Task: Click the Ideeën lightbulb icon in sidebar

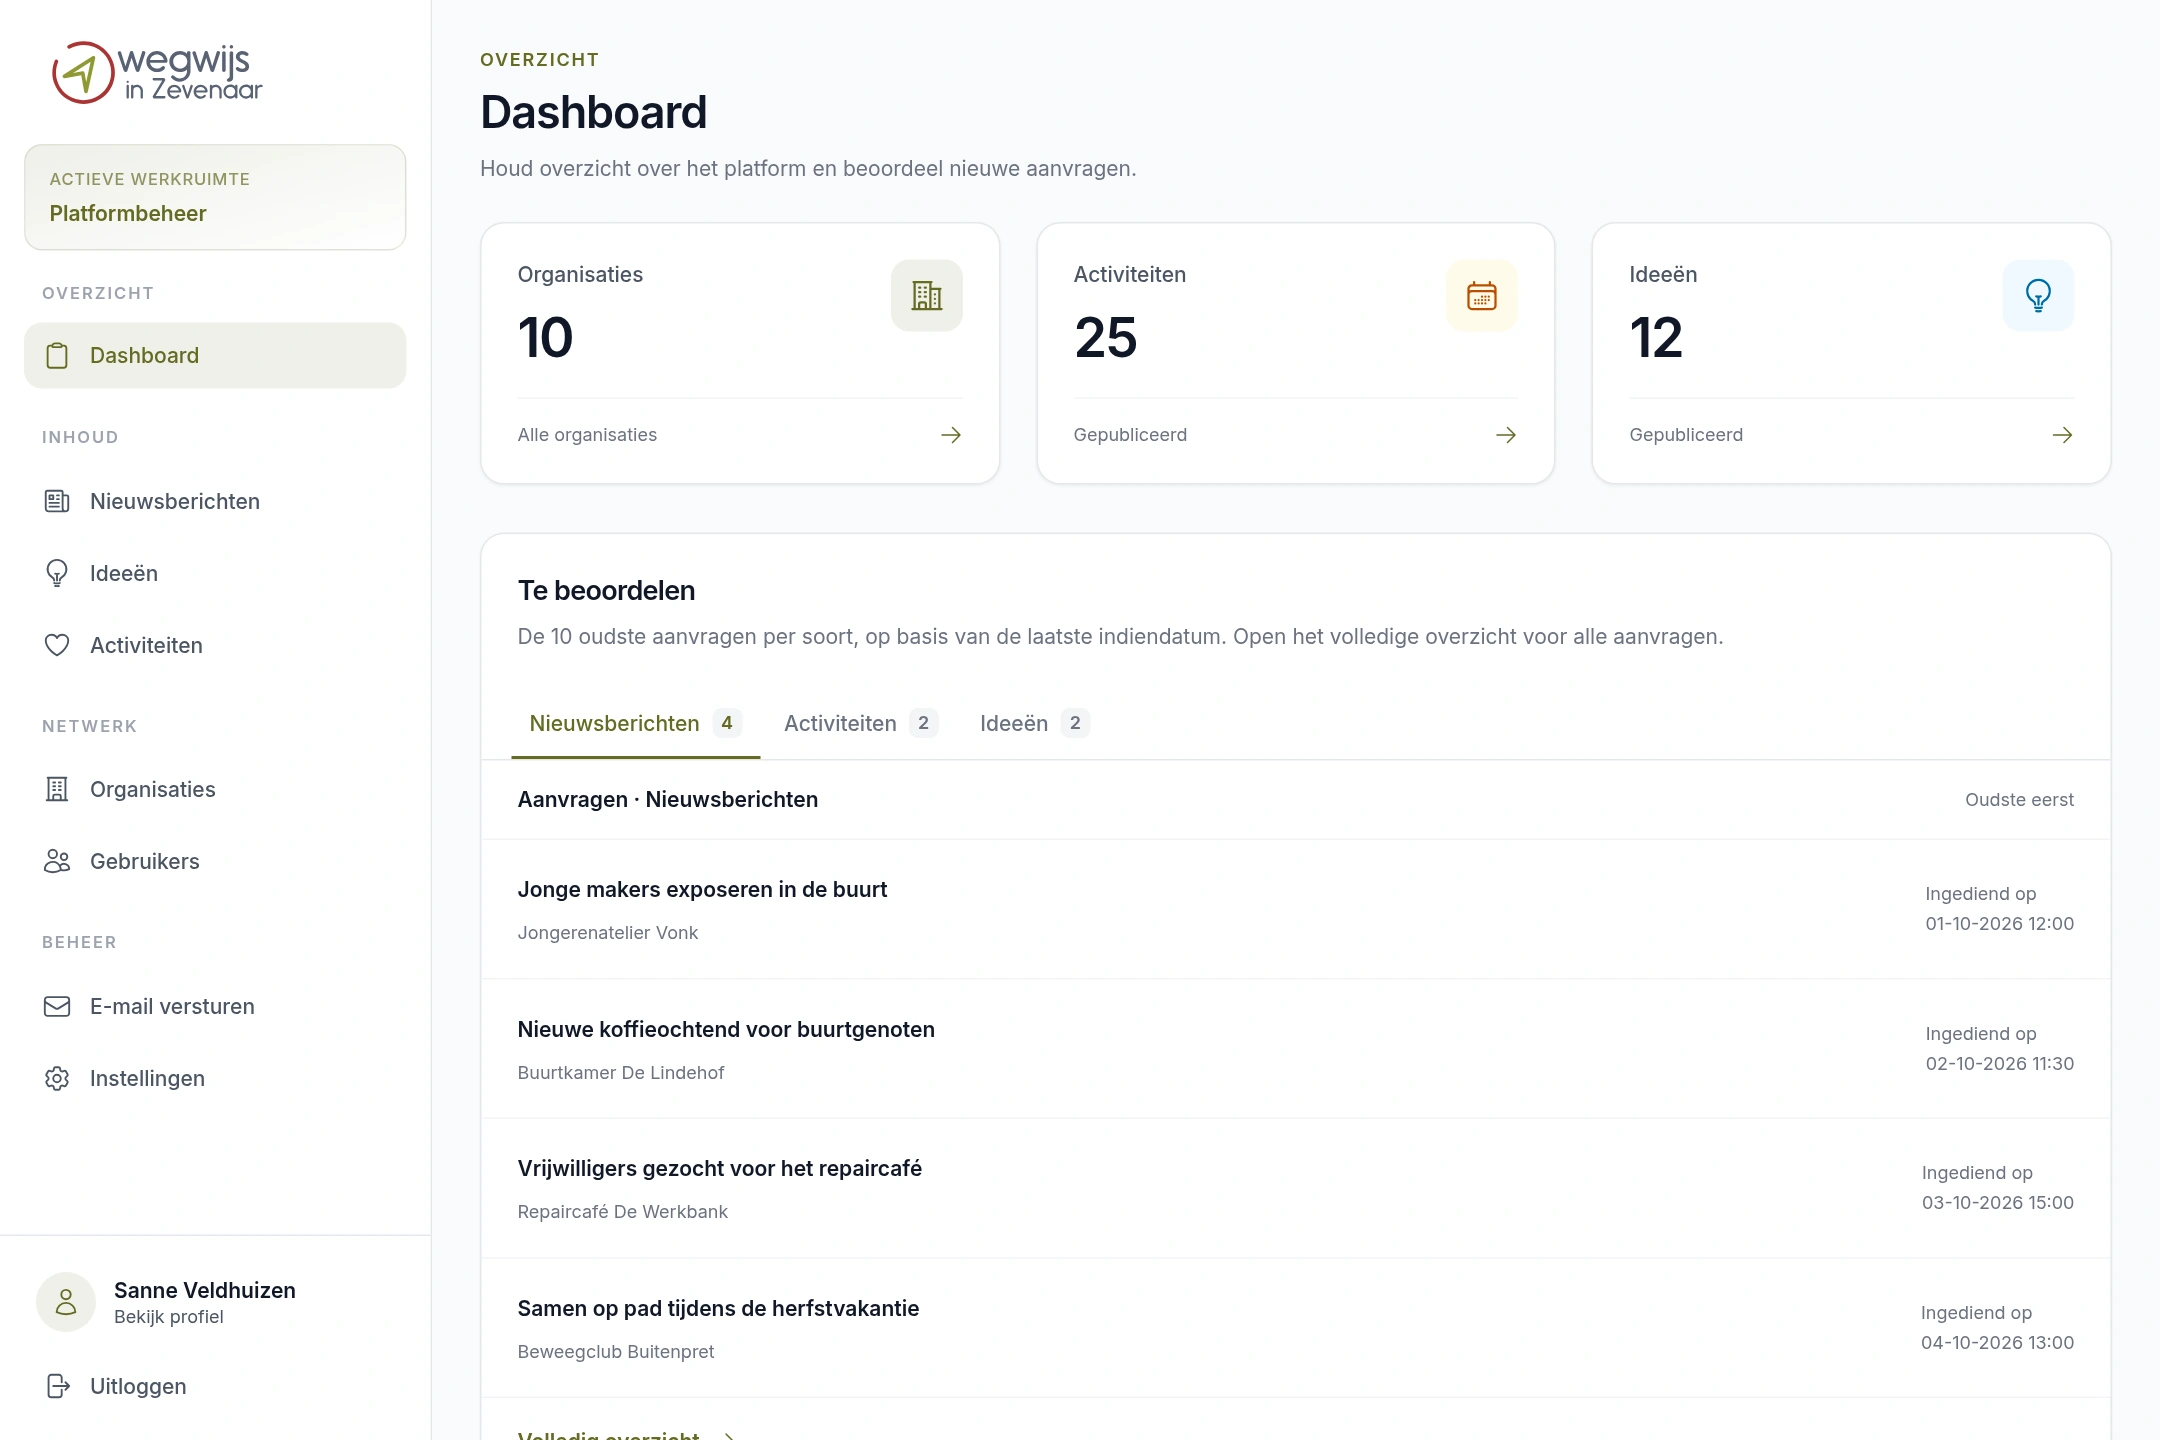Action: 57,573
